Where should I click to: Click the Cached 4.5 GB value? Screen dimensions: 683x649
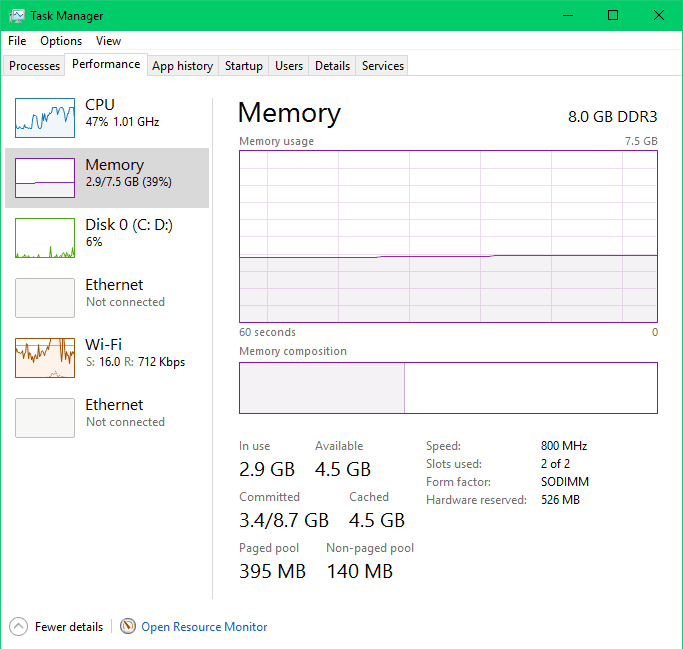(x=377, y=520)
